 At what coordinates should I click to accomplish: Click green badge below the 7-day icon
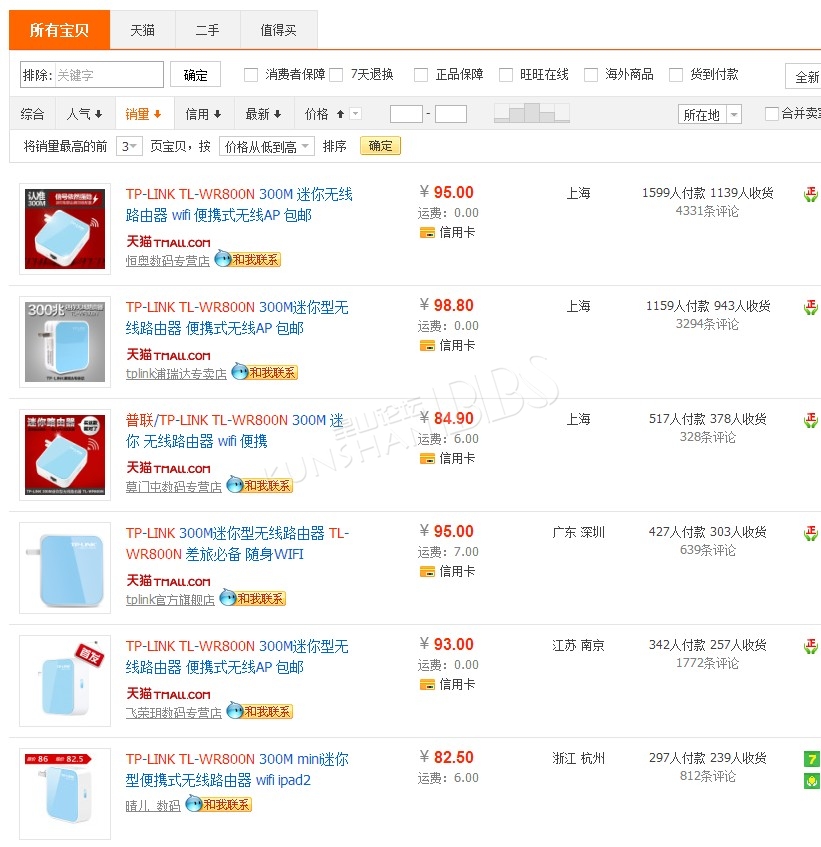coord(811,781)
